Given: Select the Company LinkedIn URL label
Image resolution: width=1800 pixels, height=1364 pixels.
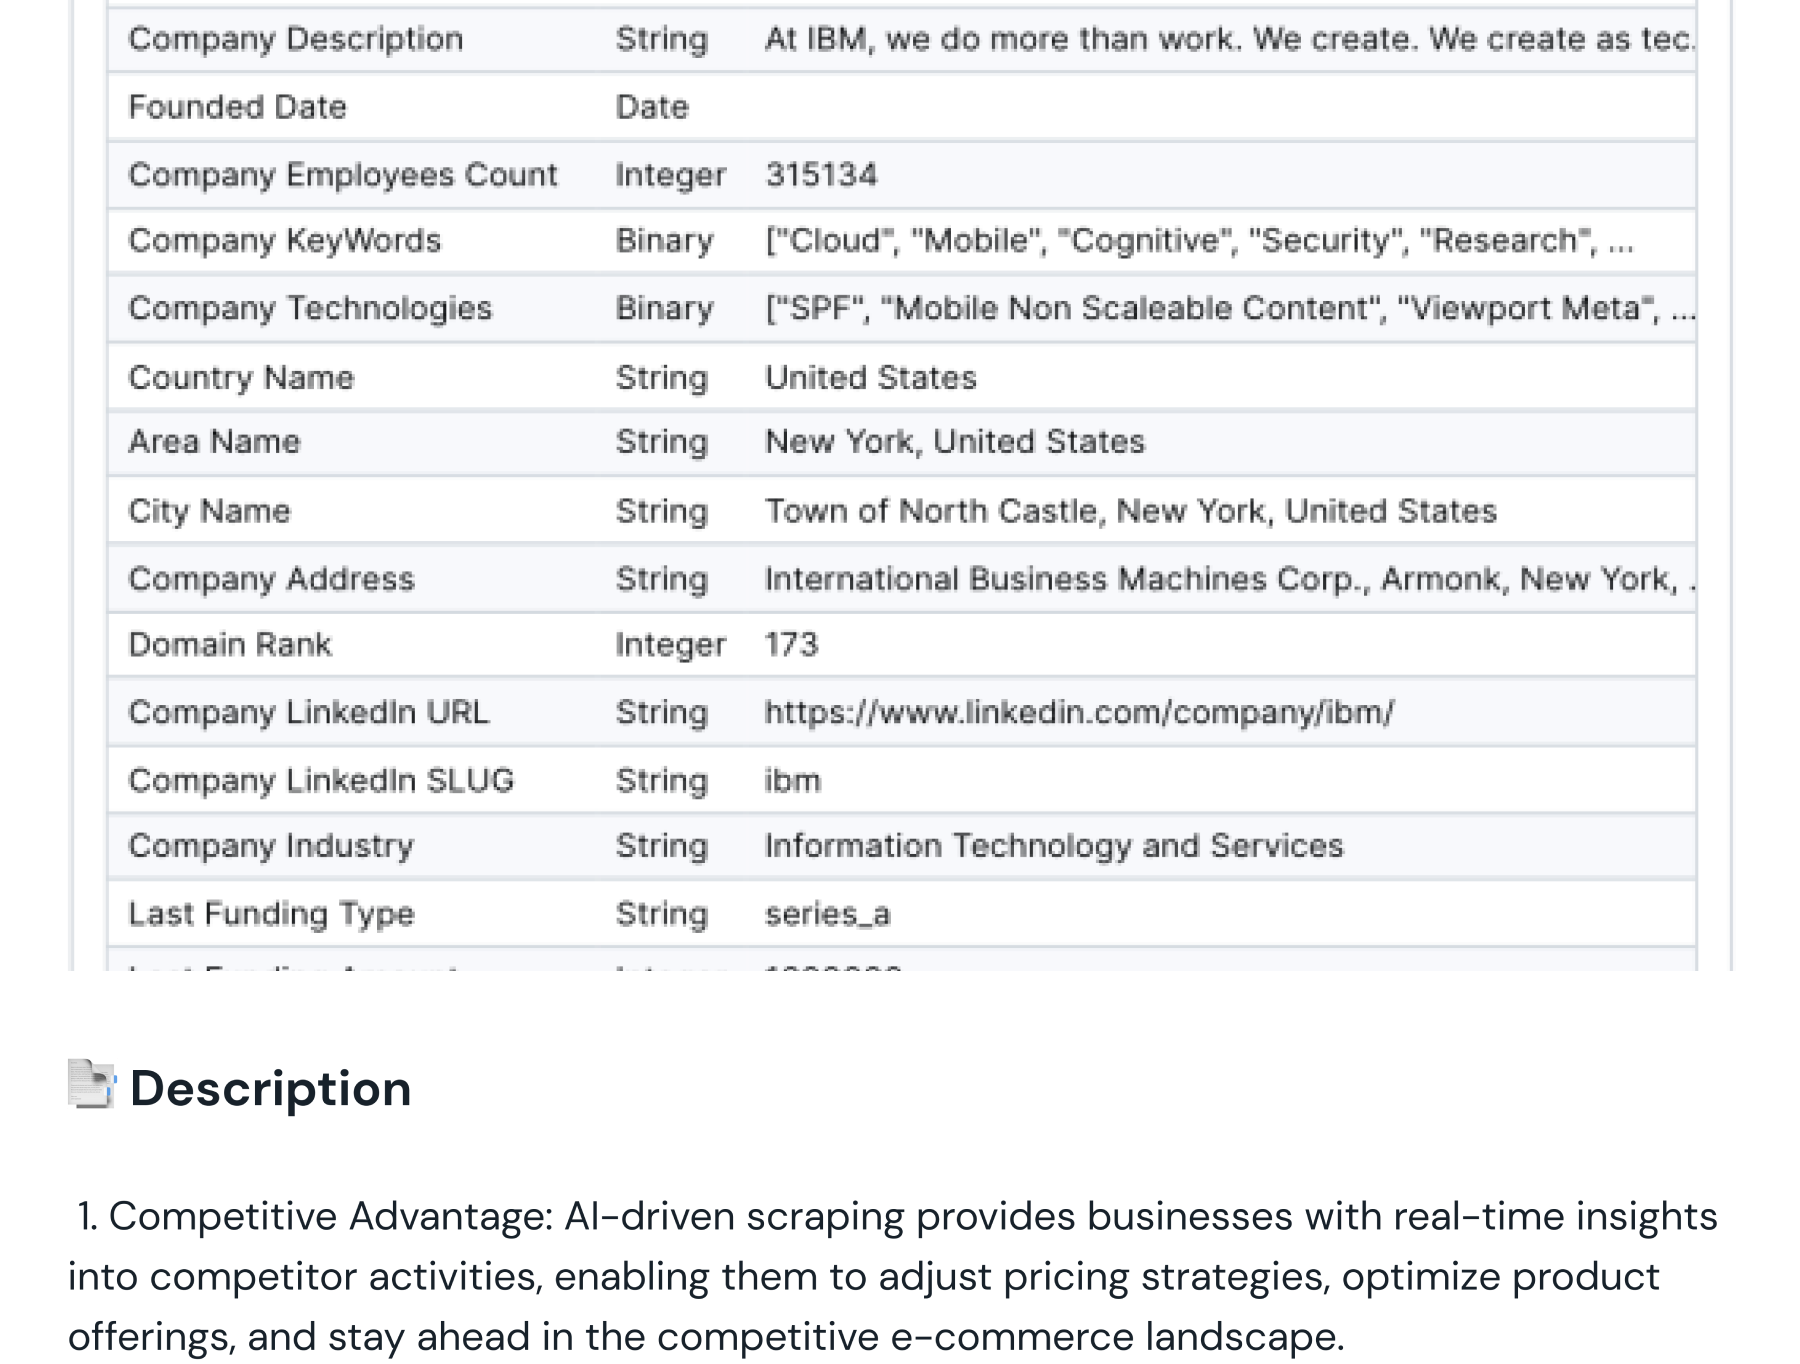Looking at the screenshot, I should click(x=309, y=713).
